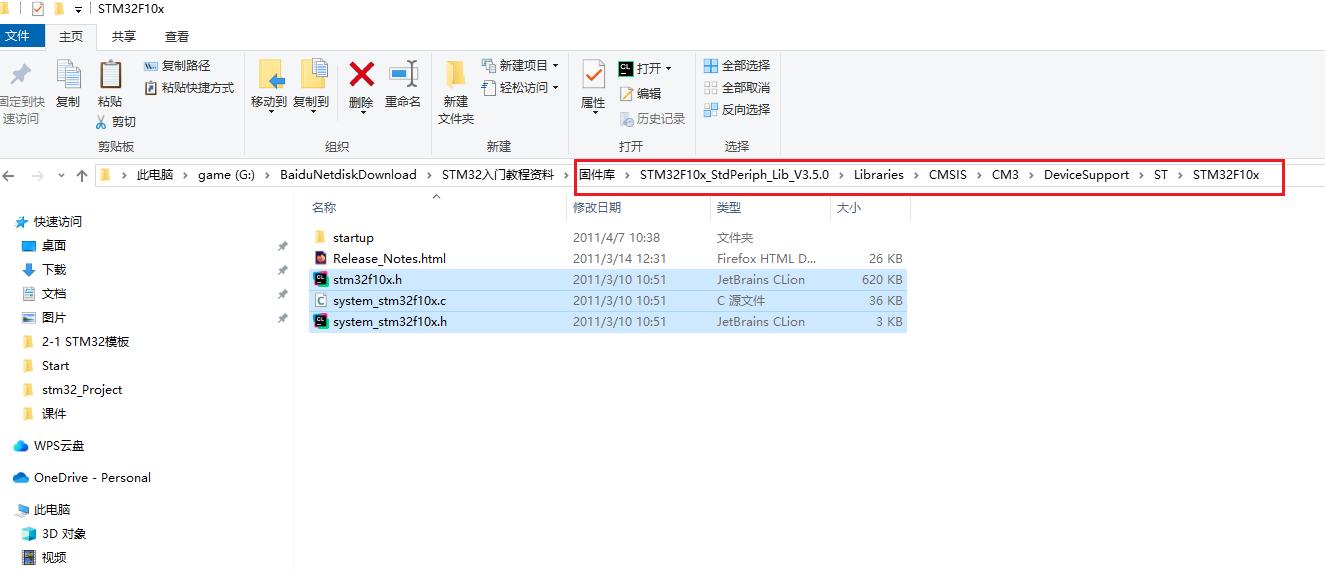1325x570 pixels.
Task: Click STM32入门教程资料 breadcrumb
Action: 498,175
